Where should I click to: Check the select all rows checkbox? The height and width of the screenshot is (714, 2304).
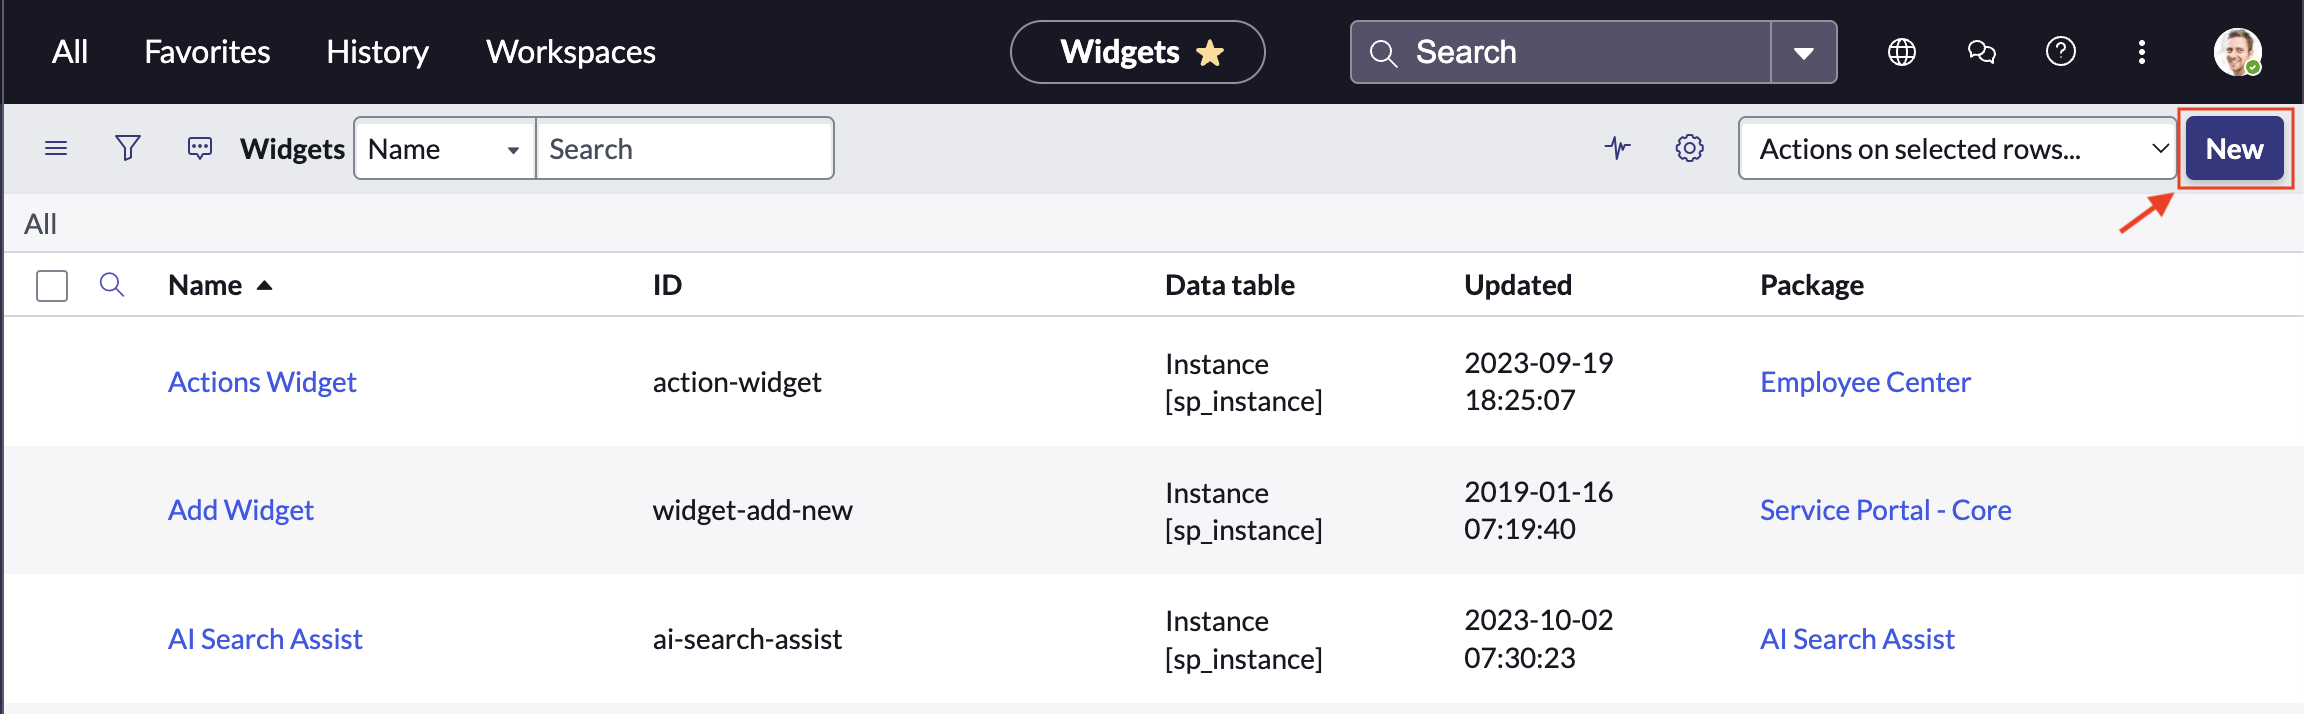(x=52, y=286)
